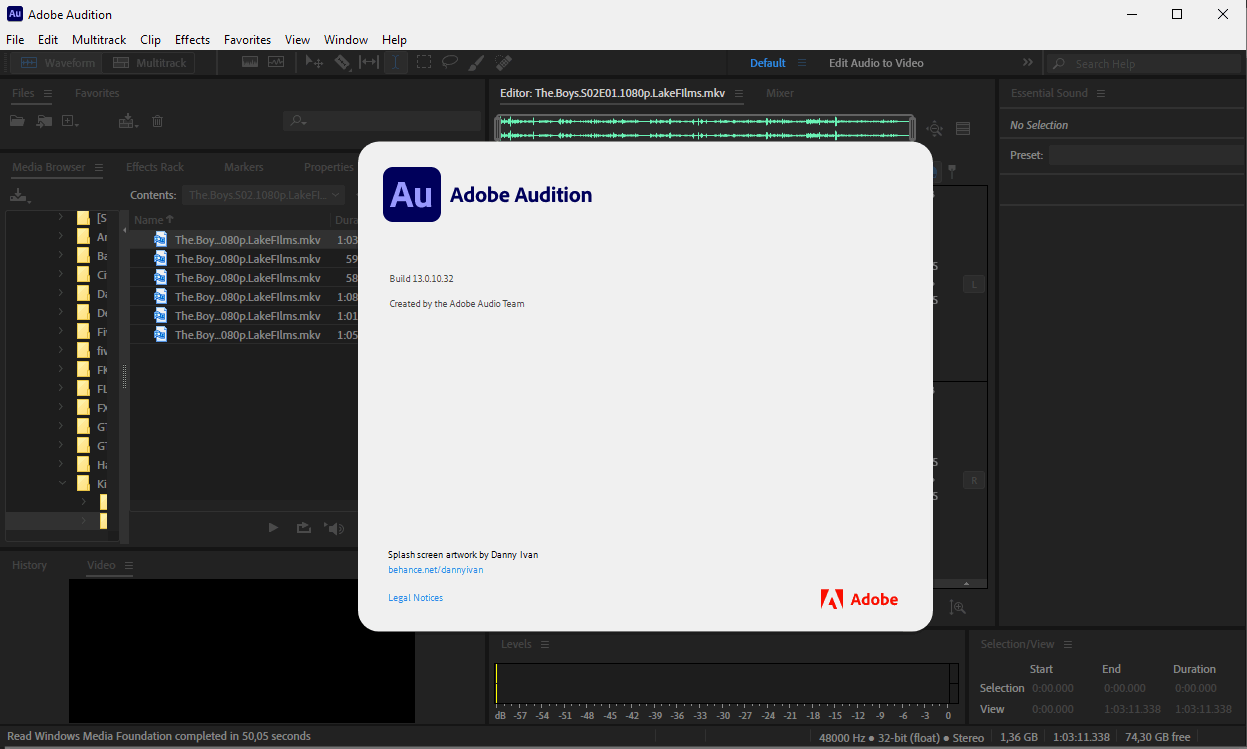
Task: Open the Effects menu
Action: tap(192, 40)
